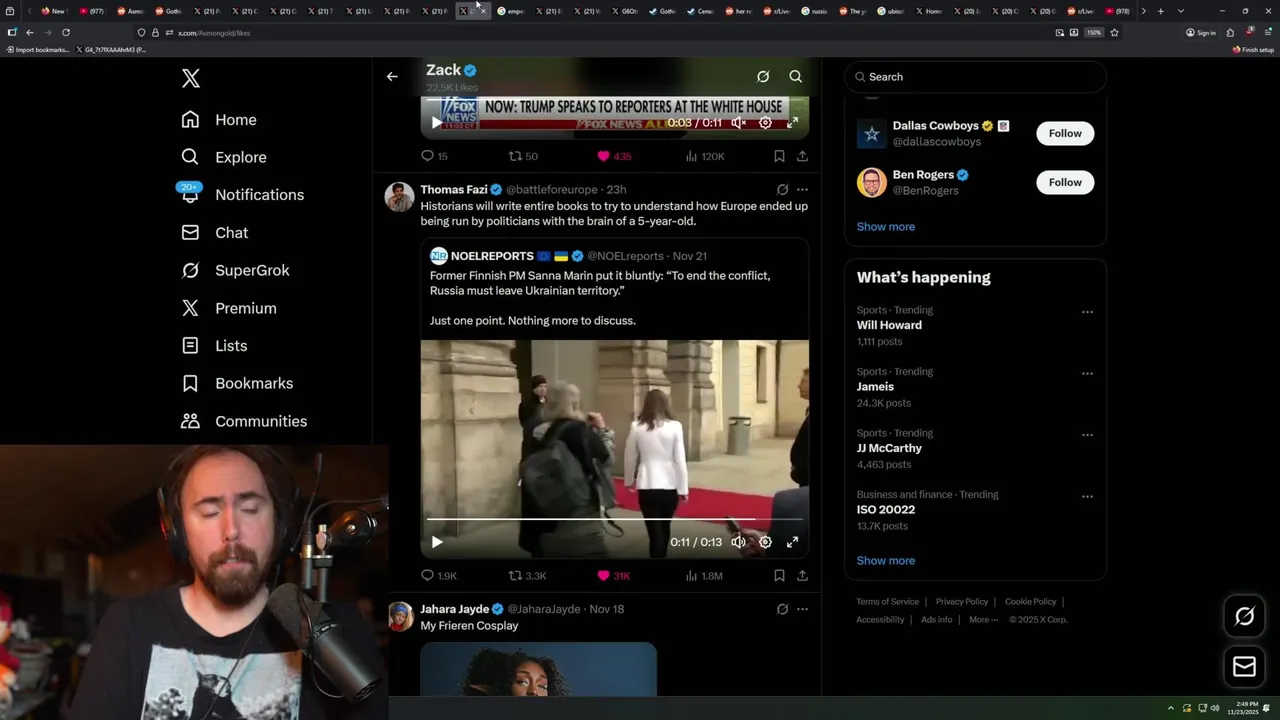Open more options for Will Howard trend
Viewport: 1280px width, 720px height.
click(x=1087, y=312)
